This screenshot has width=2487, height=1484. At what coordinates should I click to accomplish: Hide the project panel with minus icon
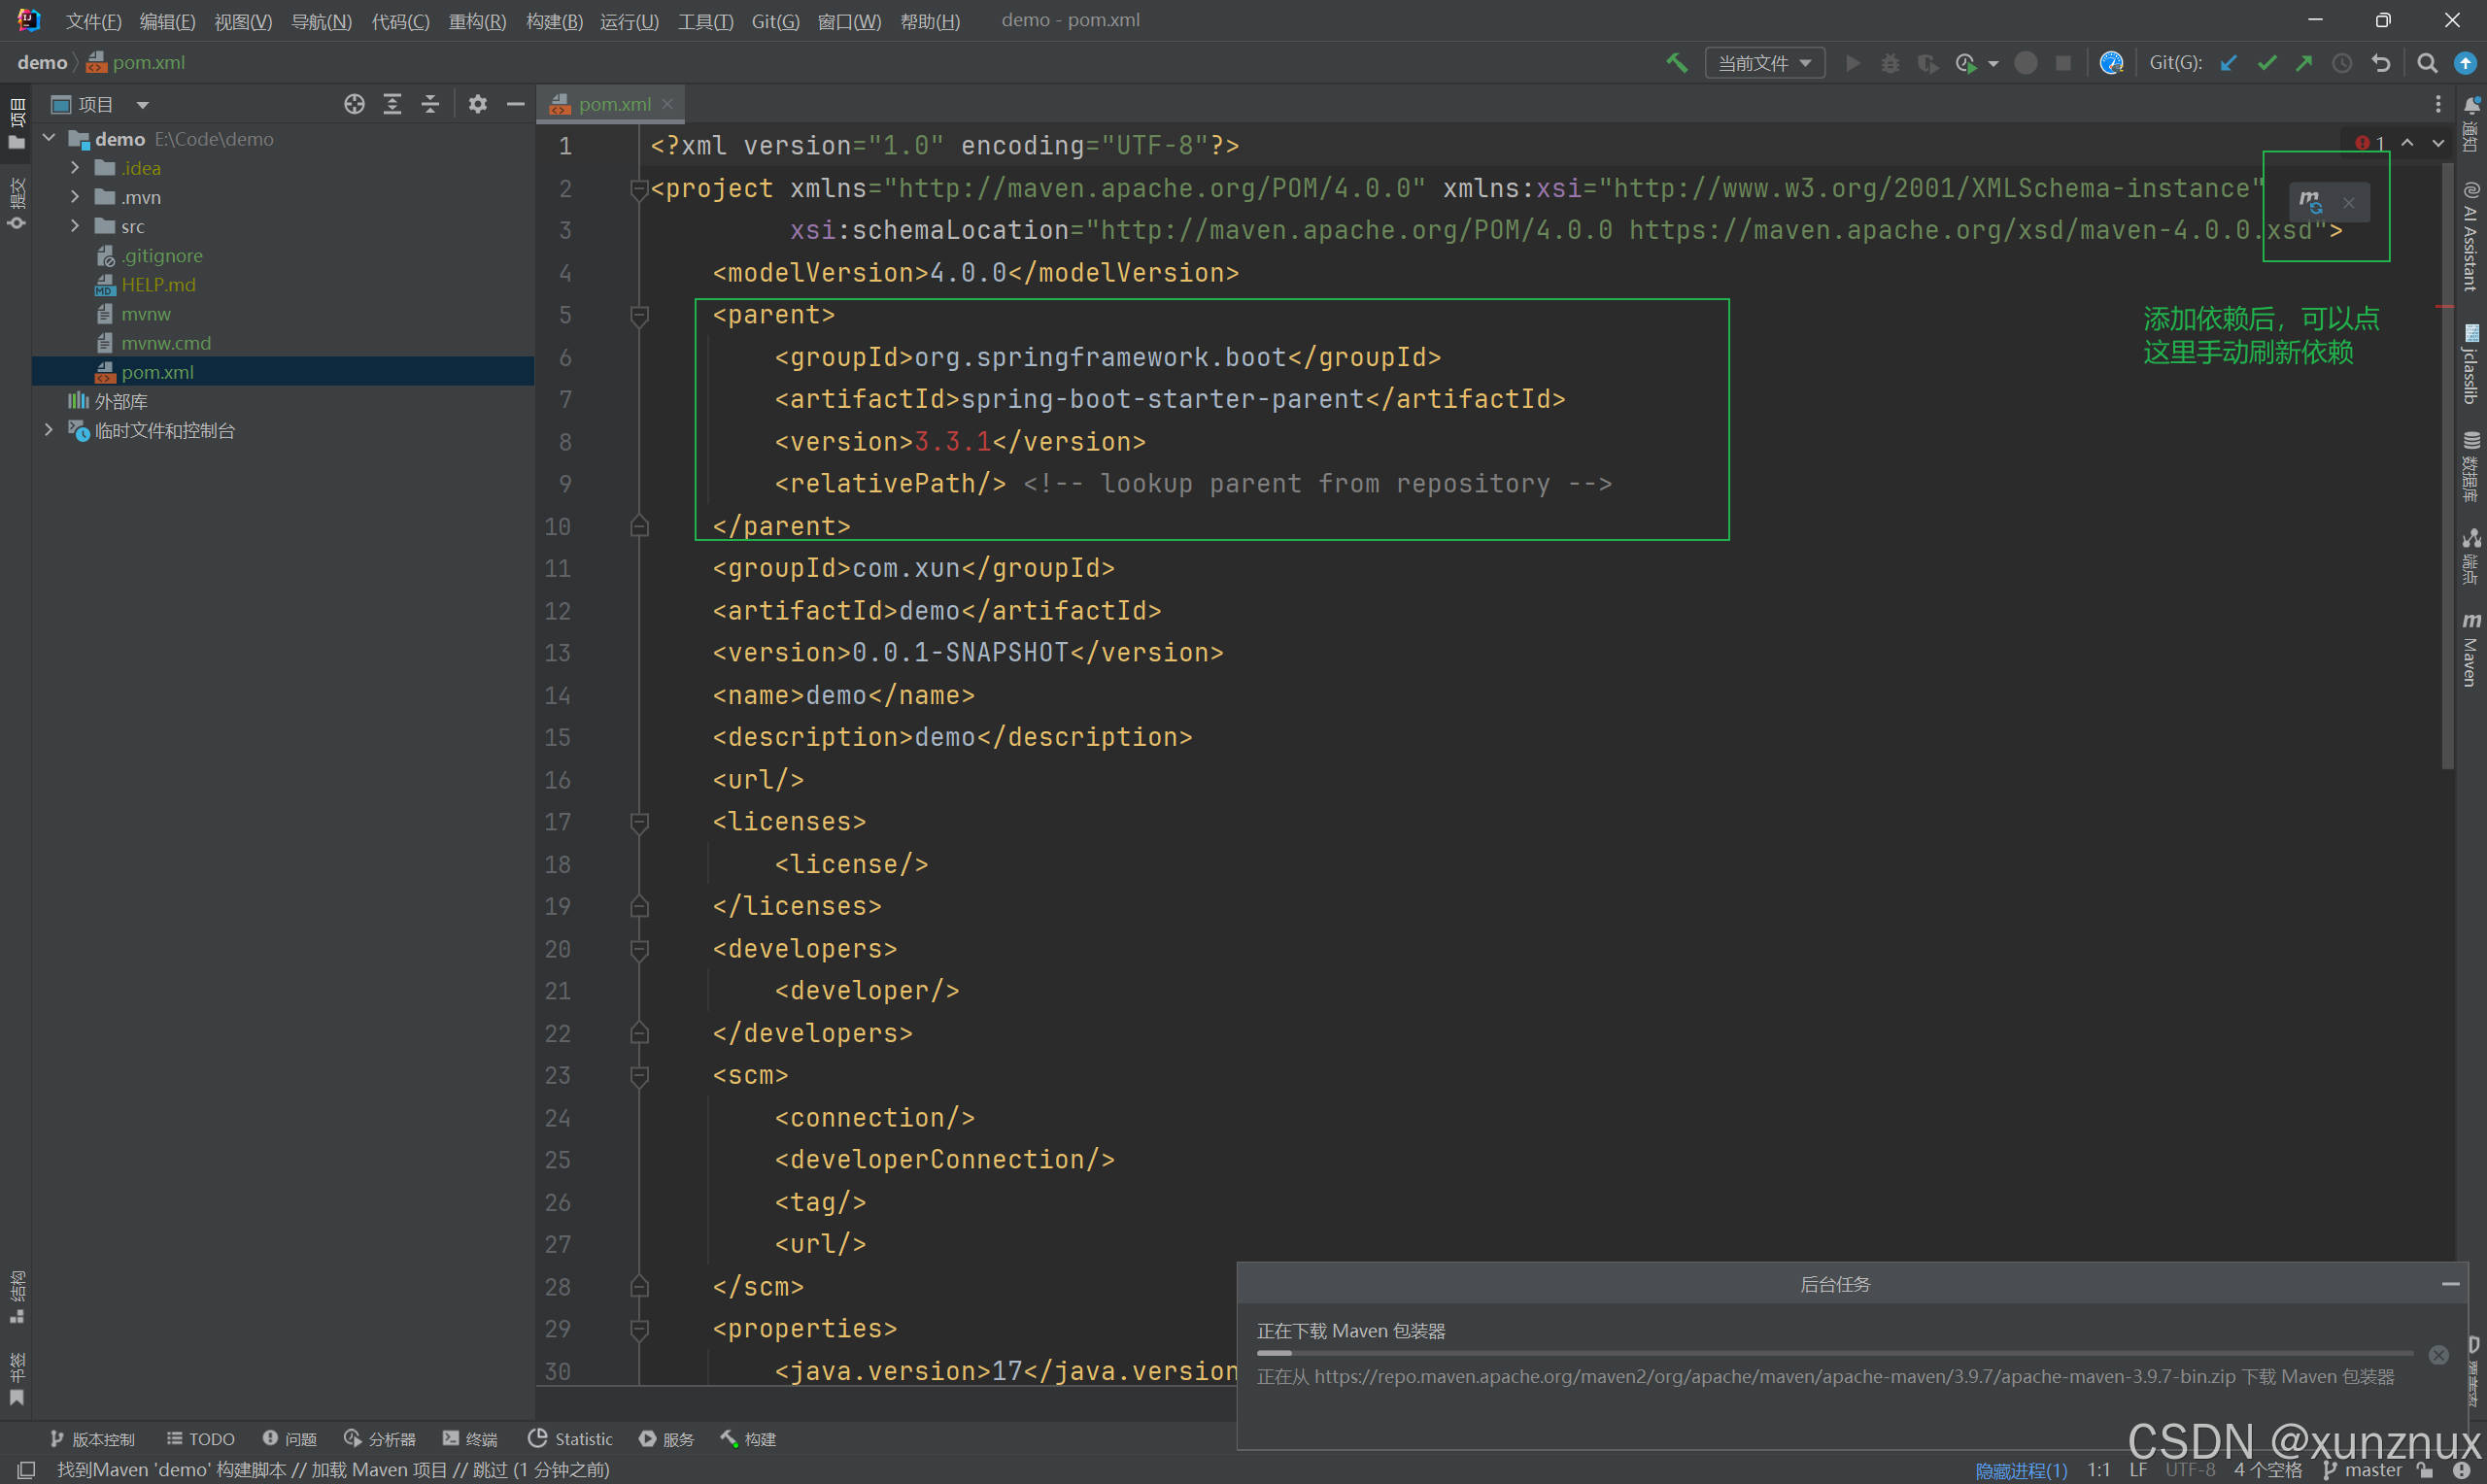pos(516,104)
